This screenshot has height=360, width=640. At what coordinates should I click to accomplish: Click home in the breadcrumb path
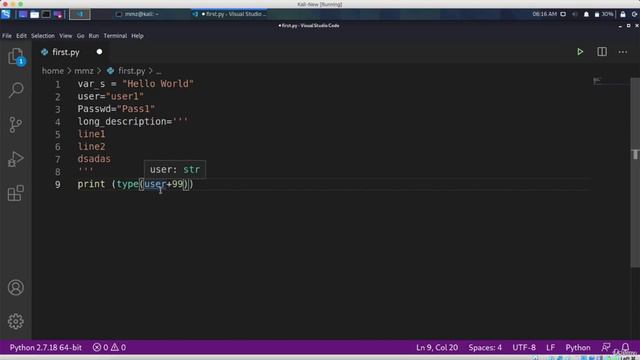(53, 71)
